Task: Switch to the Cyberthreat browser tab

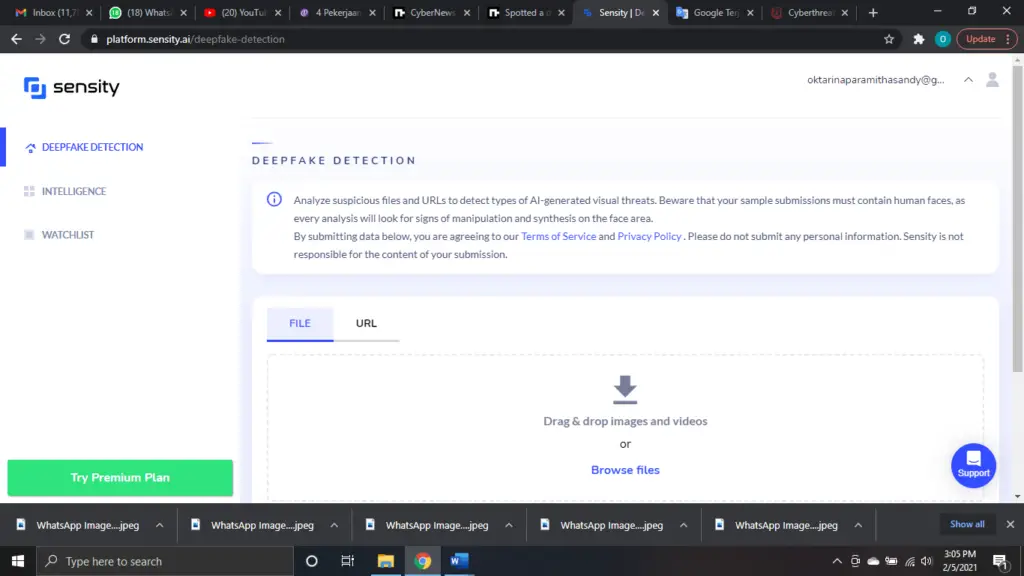Action: point(810,12)
